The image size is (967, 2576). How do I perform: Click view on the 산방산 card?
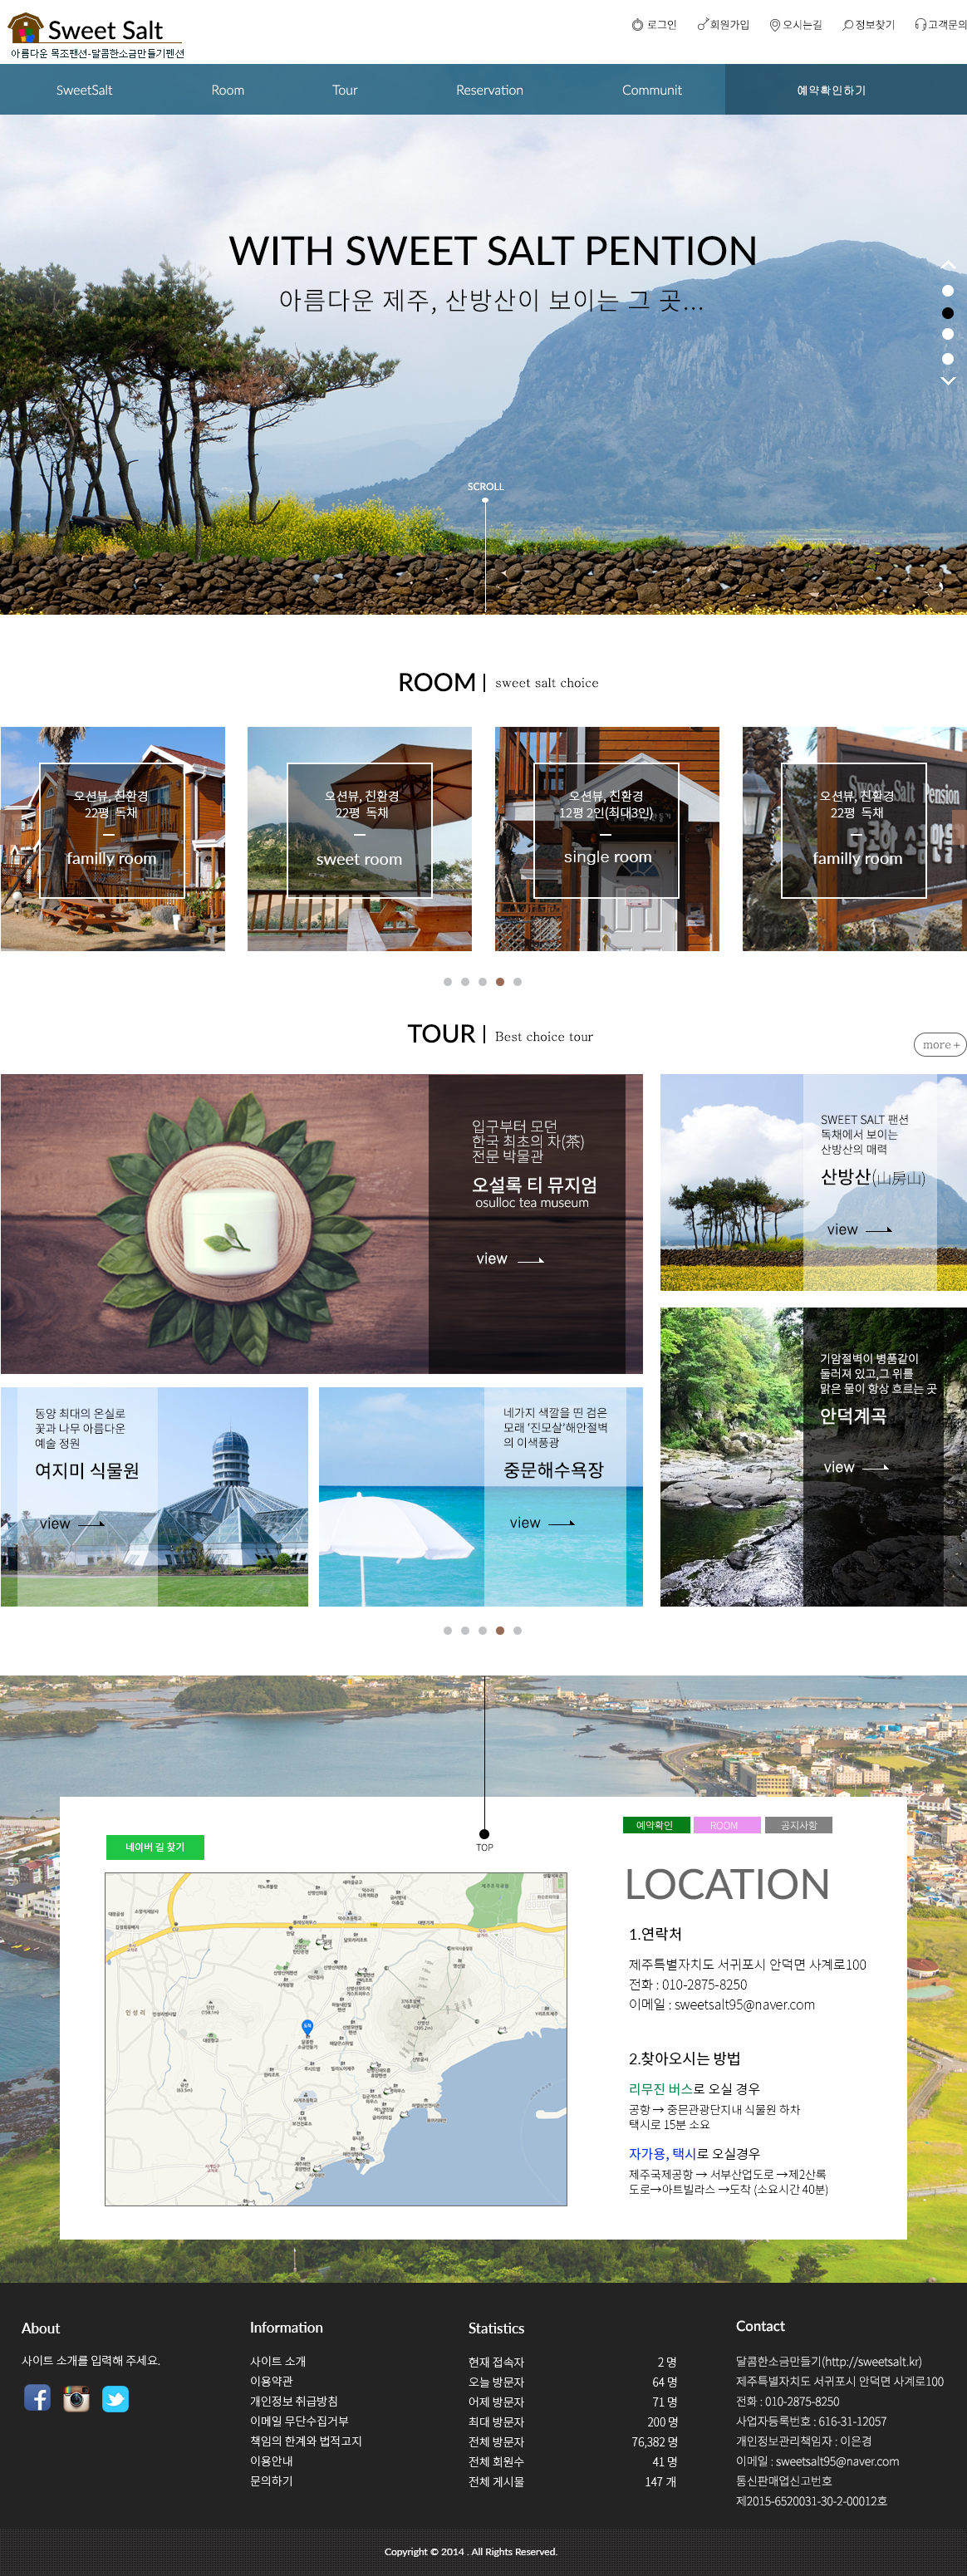tap(859, 1230)
